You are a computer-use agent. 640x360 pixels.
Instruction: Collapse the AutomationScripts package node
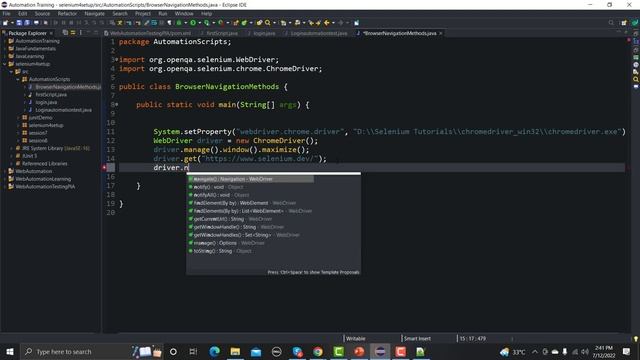[18, 79]
